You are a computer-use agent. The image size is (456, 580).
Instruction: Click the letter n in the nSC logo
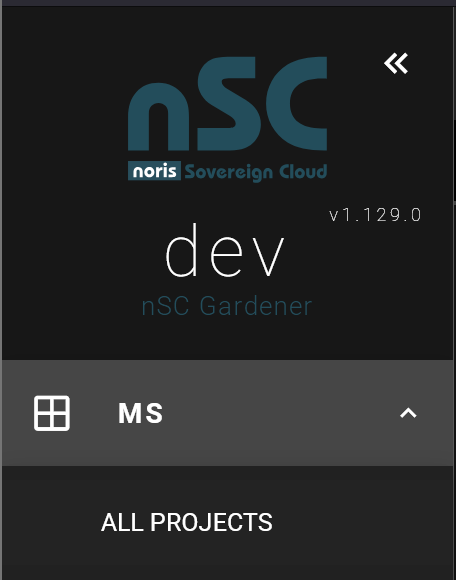[158, 117]
